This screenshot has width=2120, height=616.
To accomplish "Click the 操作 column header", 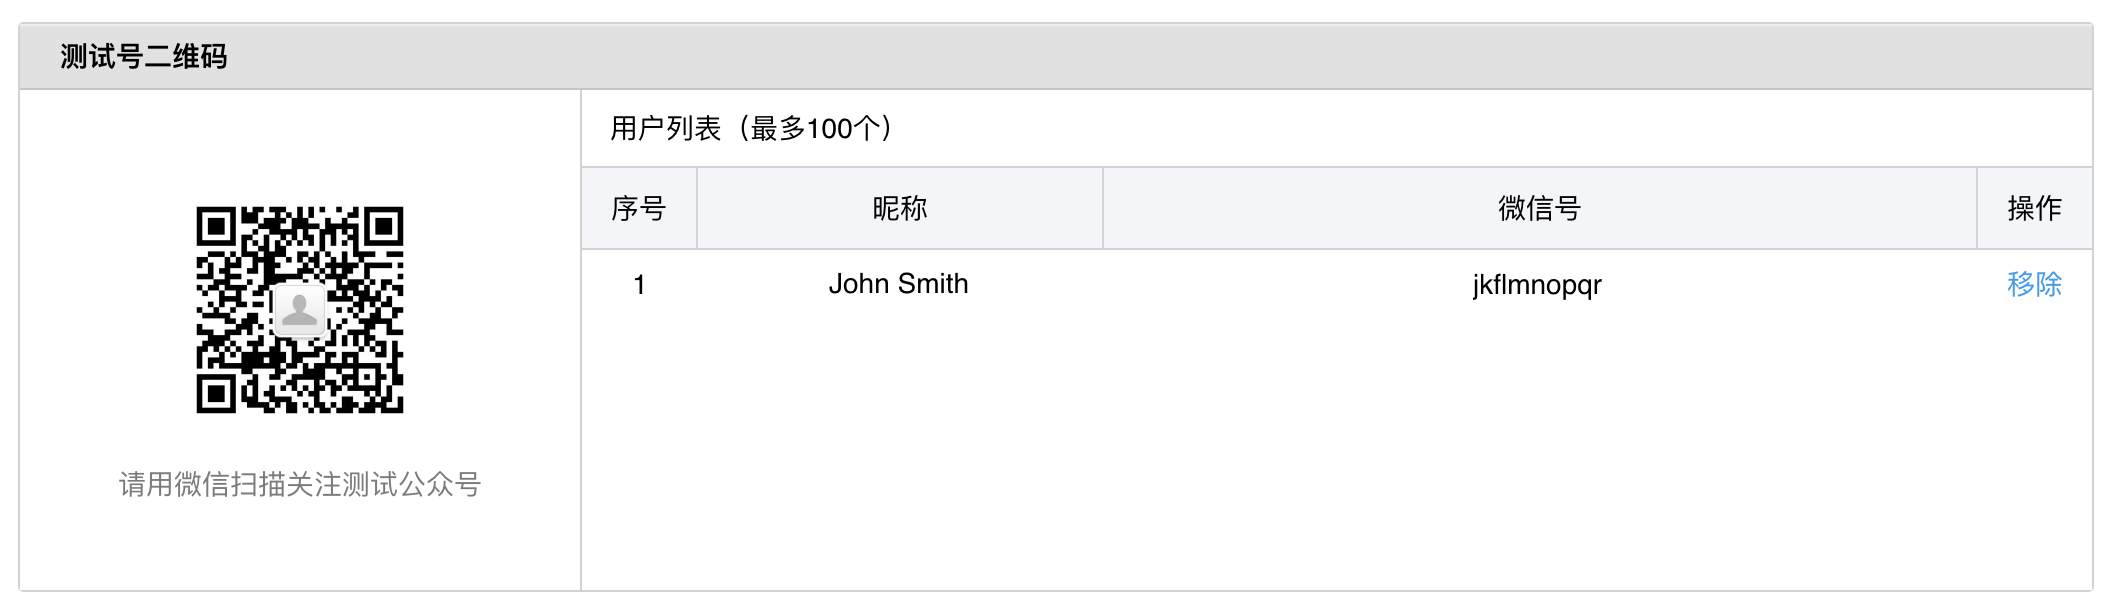I will coord(2034,209).
